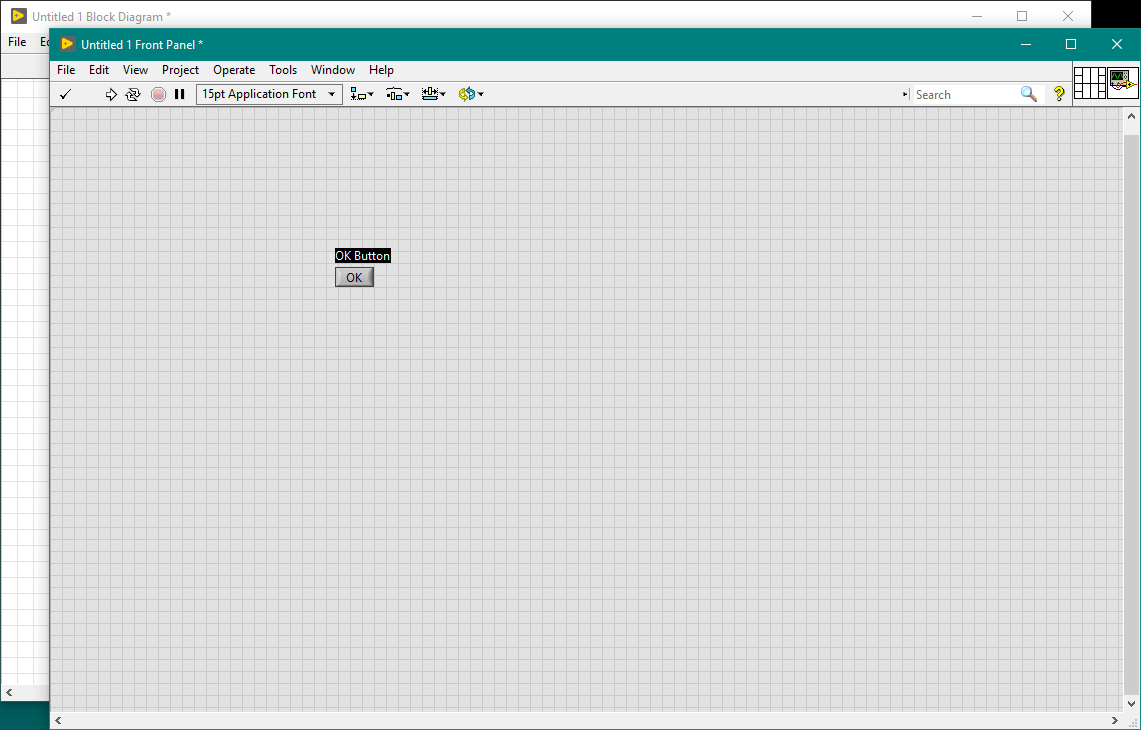Open the Resize Objects dropdown

(433, 94)
